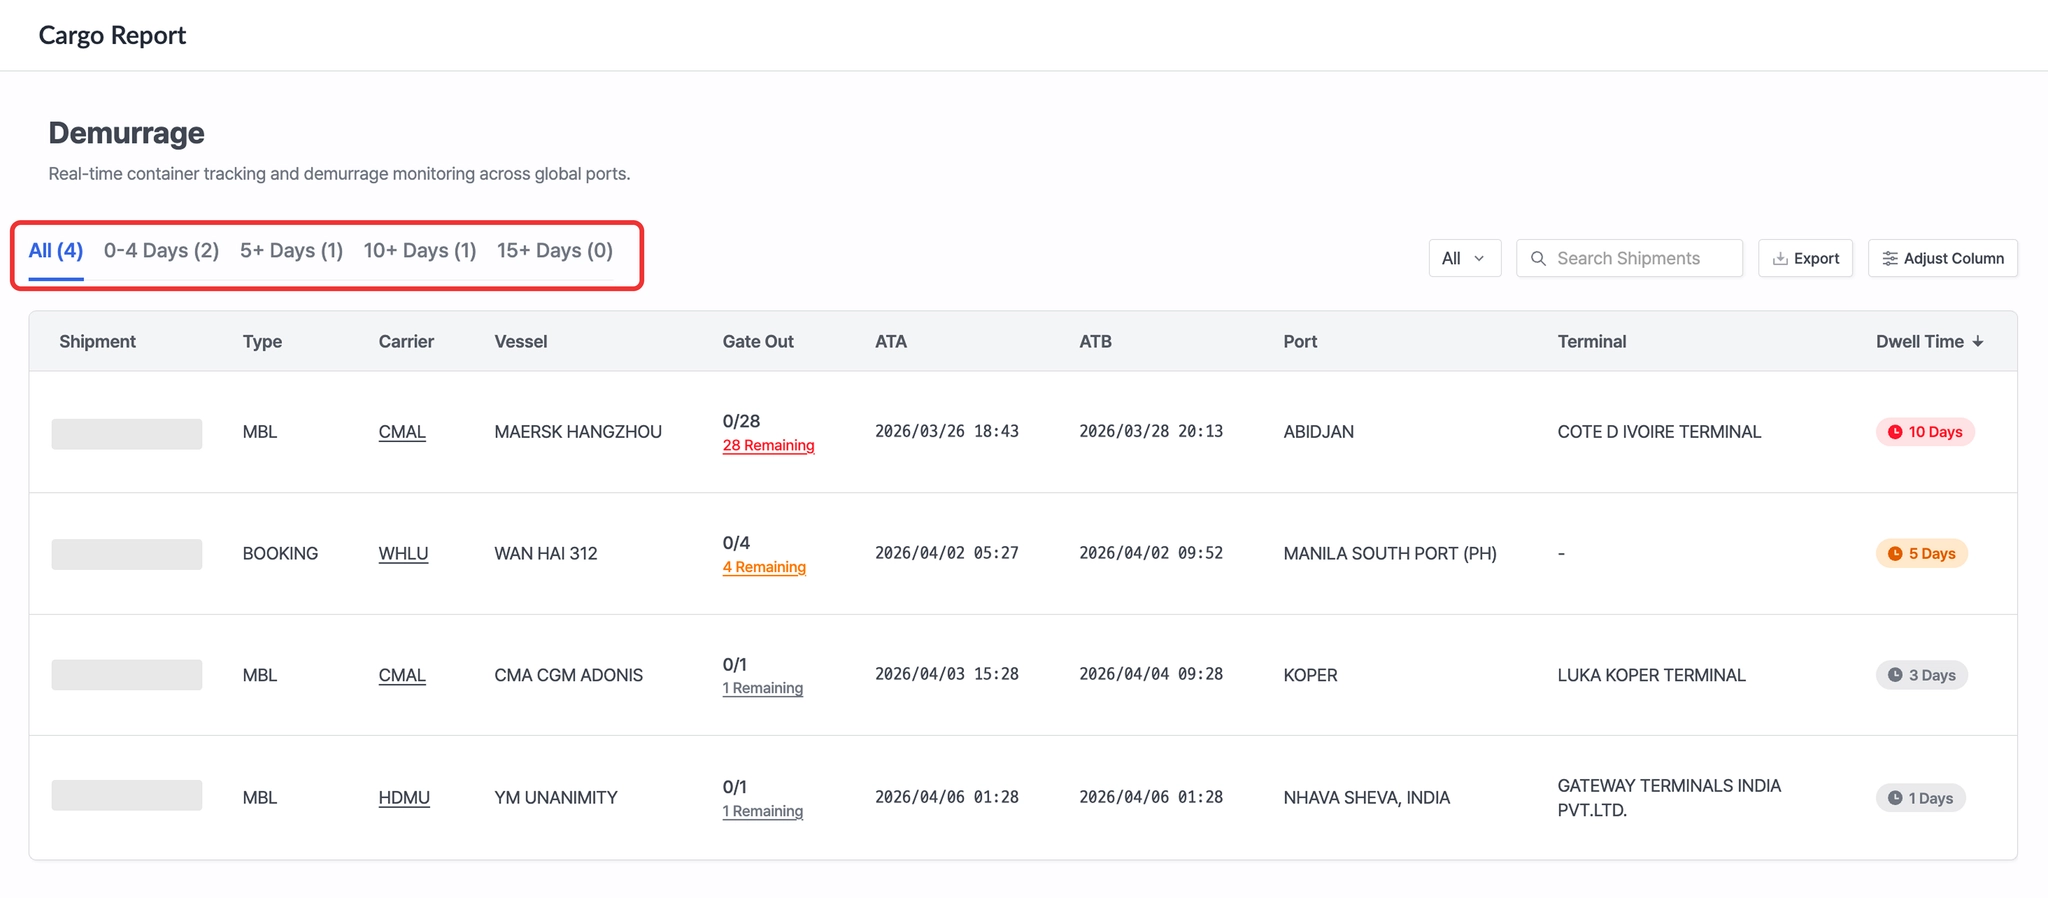This screenshot has height=898, width=2048.
Task: Click the Adjust Column sliders icon
Action: (1889, 258)
